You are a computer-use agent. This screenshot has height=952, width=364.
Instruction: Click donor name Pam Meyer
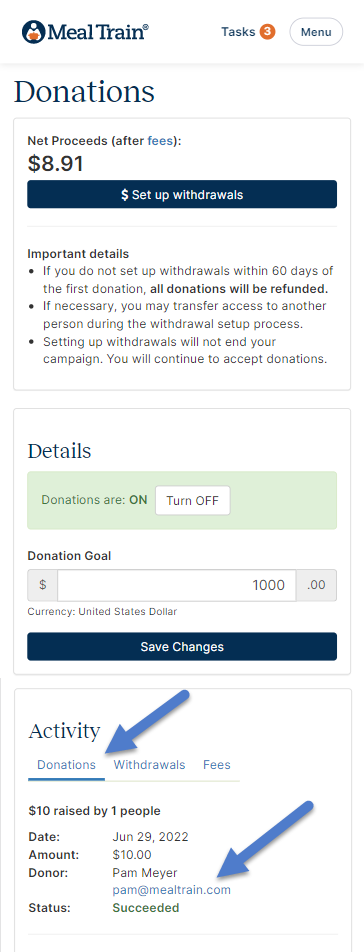(144, 873)
